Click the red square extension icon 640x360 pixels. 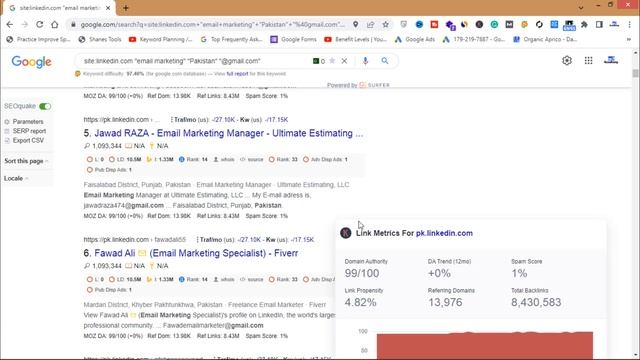pyautogui.click(x=434, y=24)
